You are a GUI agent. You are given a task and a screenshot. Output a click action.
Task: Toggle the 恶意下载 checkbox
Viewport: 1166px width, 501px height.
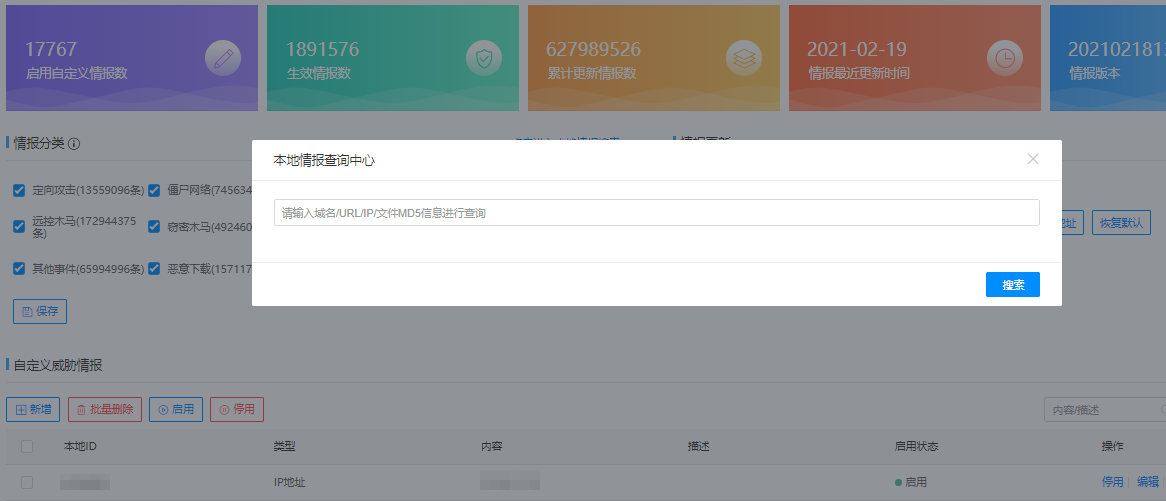(154, 269)
